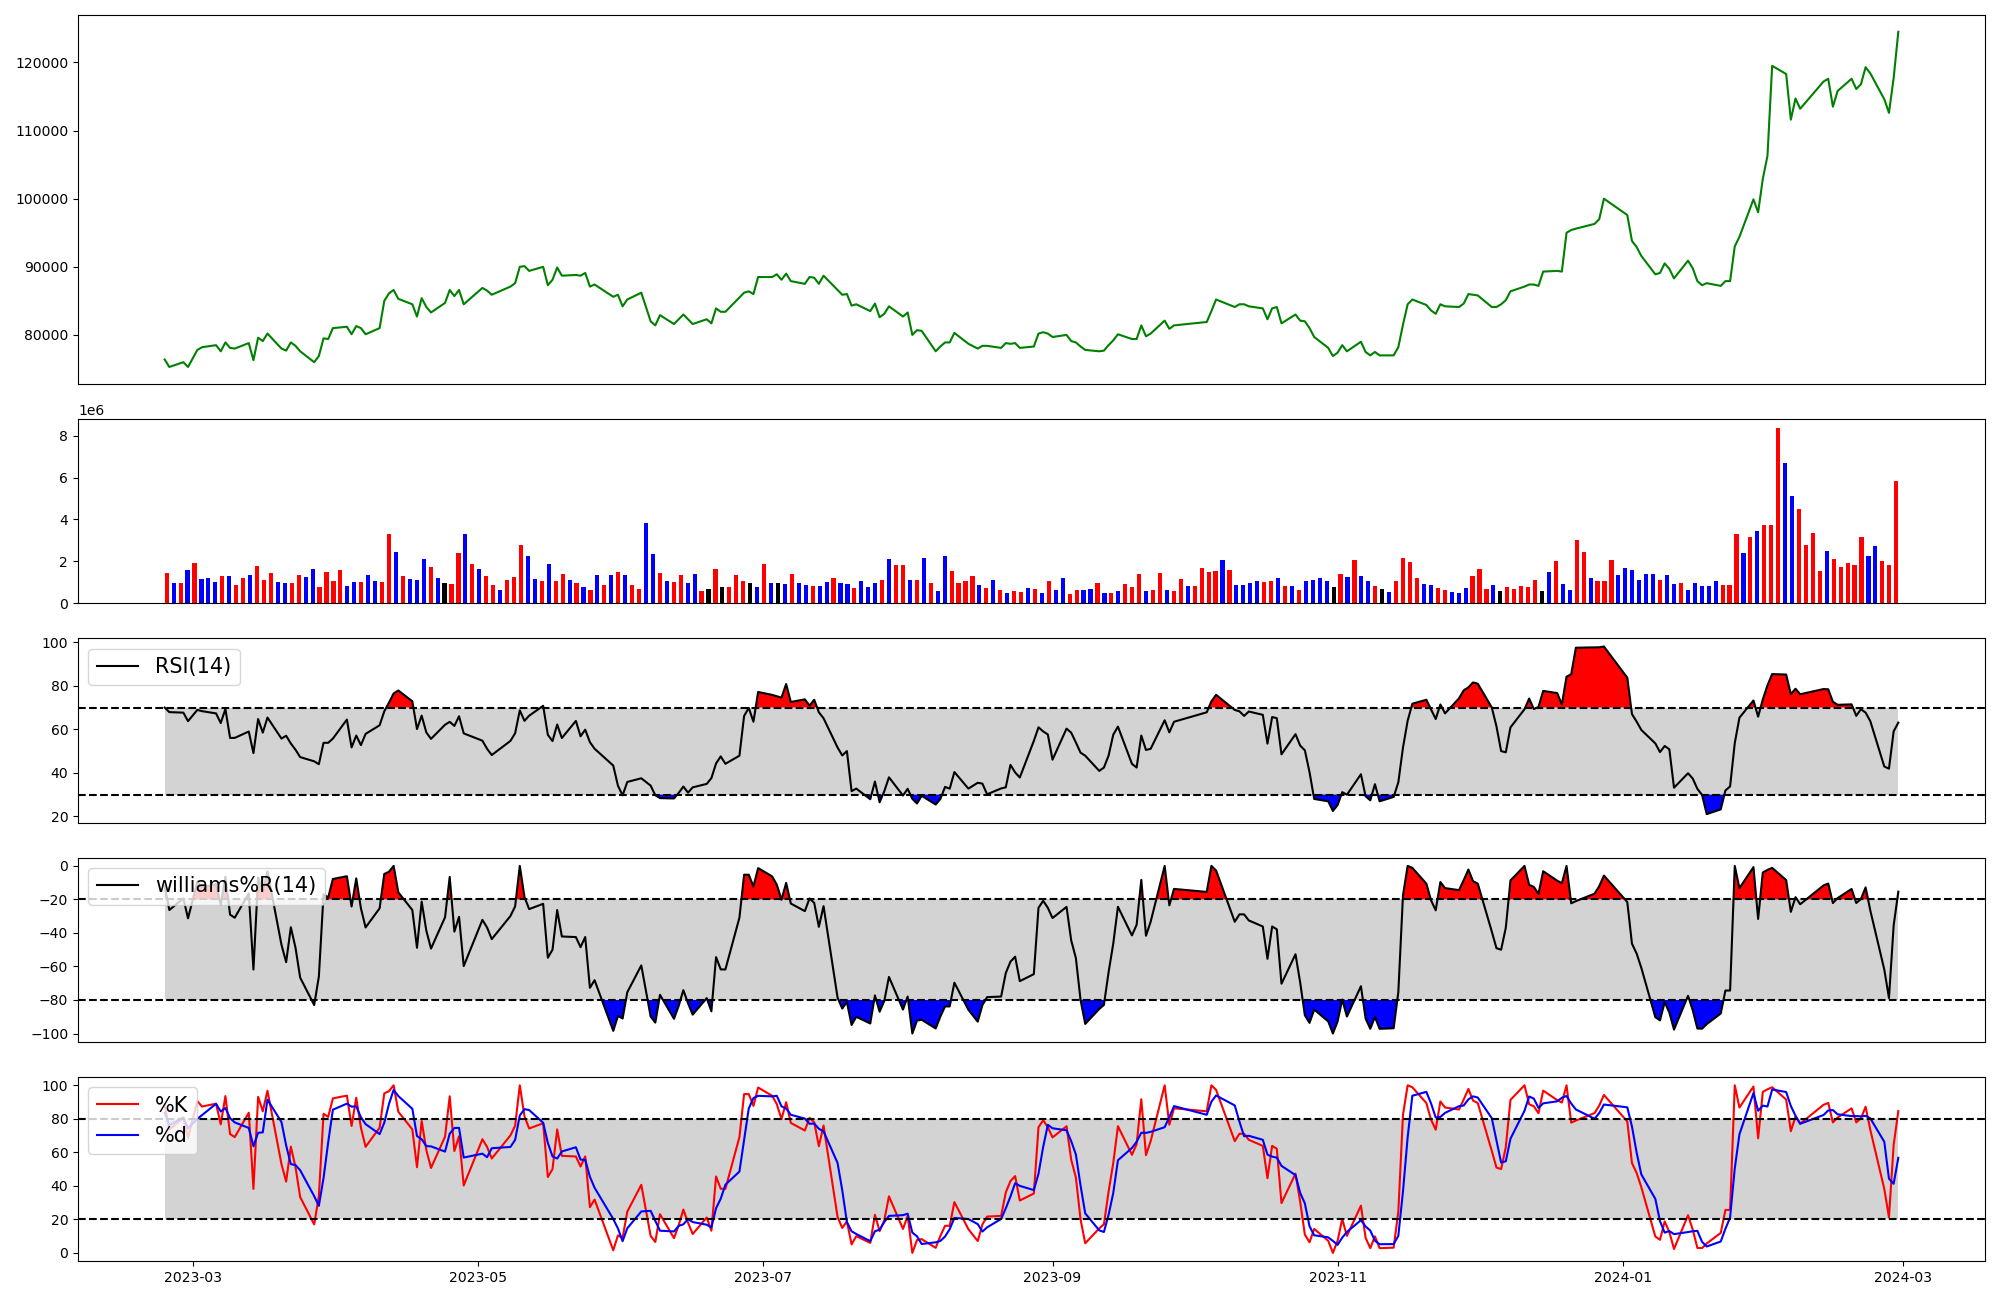The width and height of the screenshot is (2000, 1300).
Task: Click the 2023-09 x-axis date label
Action: click(1053, 1277)
